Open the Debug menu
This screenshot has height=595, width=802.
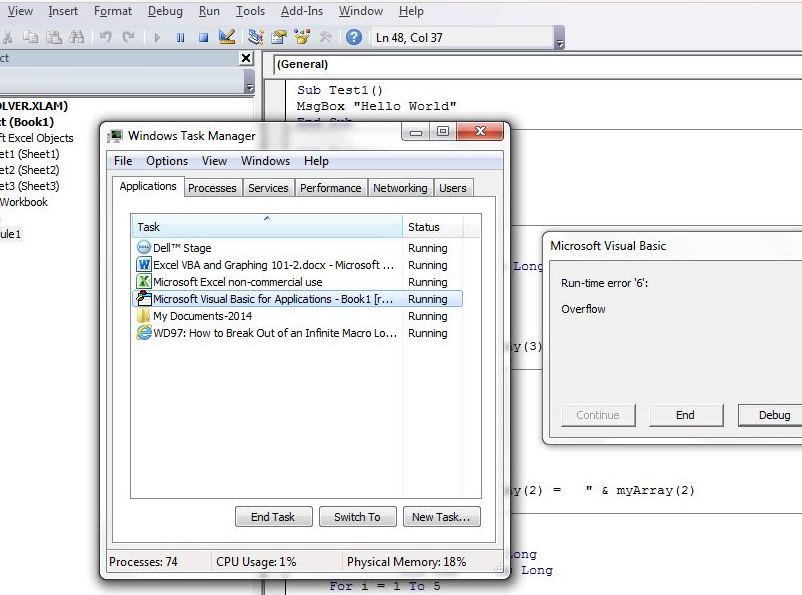pyautogui.click(x=165, y=11)
